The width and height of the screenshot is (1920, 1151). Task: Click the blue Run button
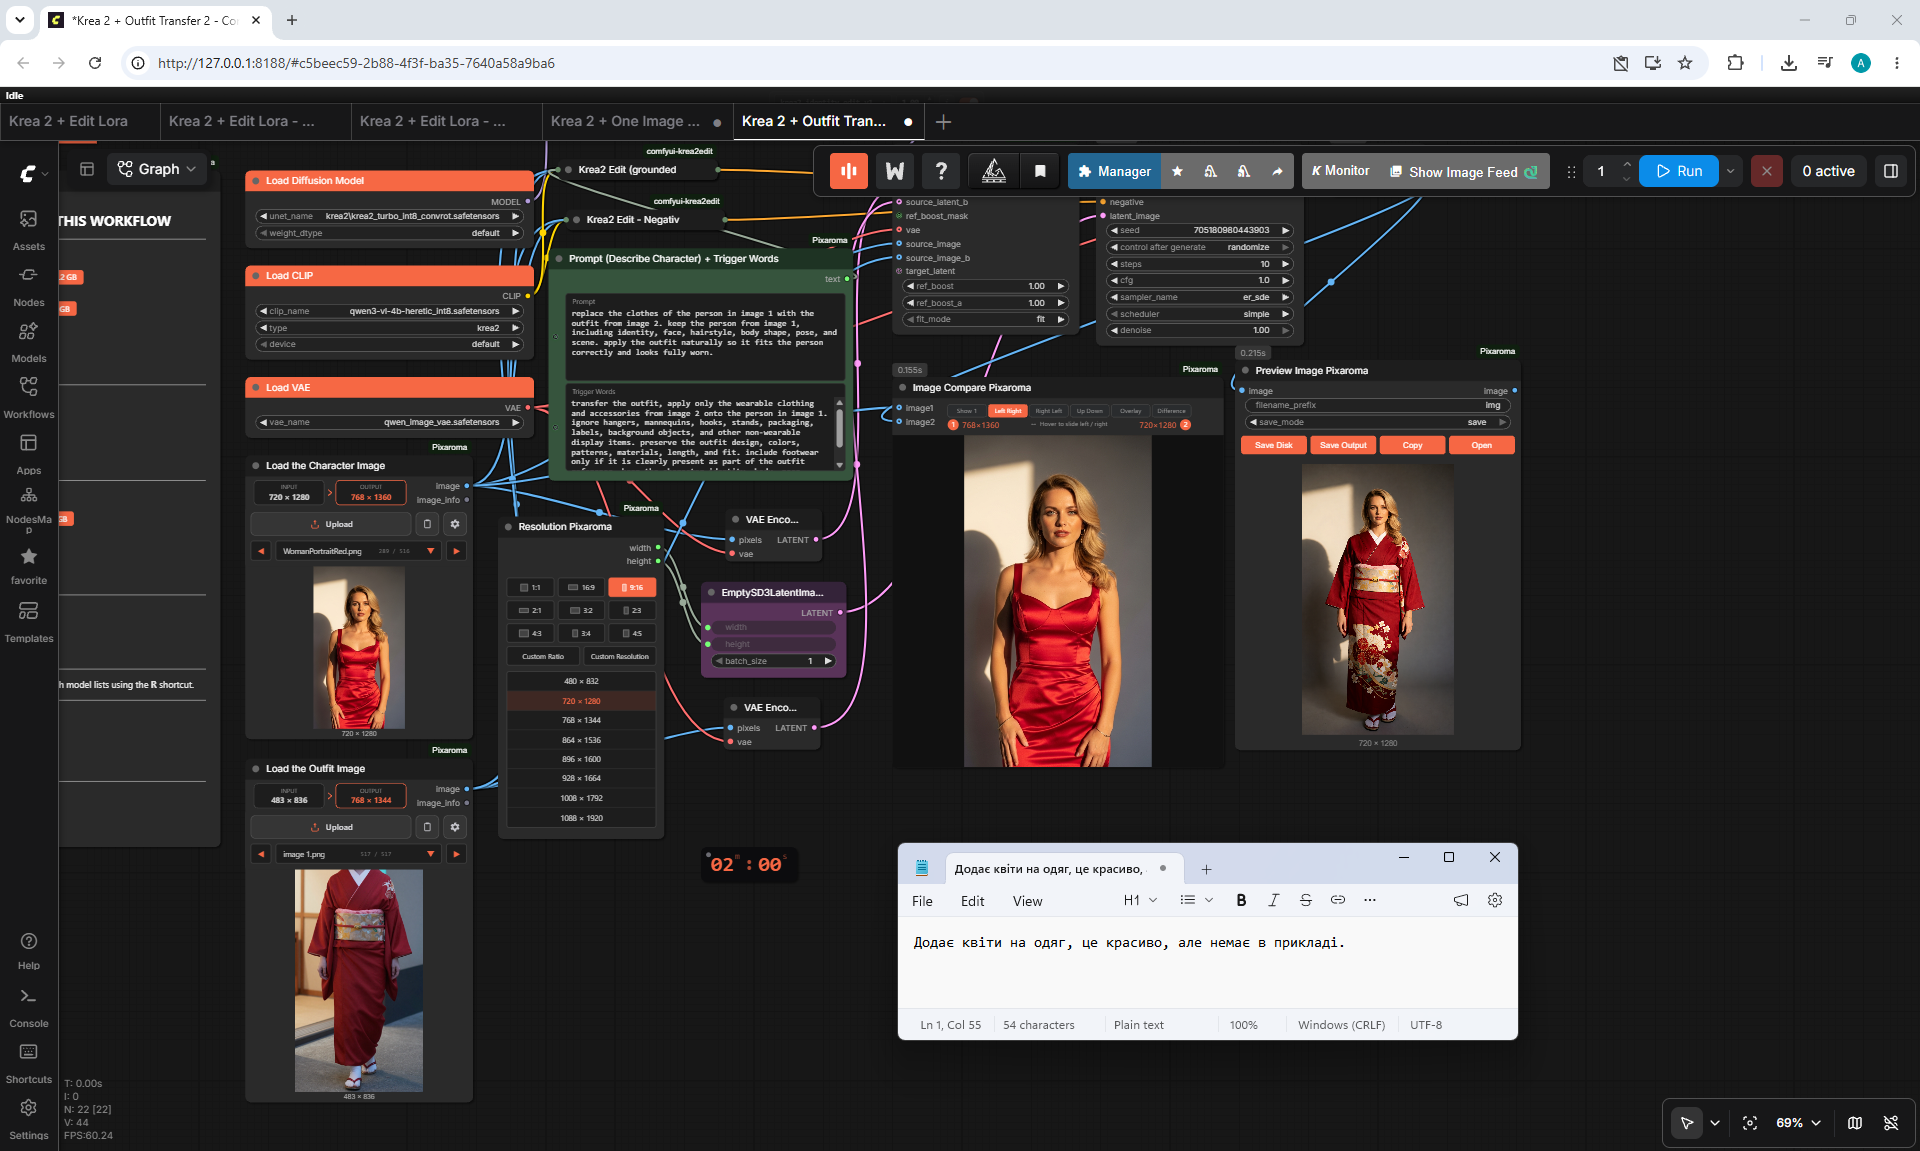(x=1679, y=171)
